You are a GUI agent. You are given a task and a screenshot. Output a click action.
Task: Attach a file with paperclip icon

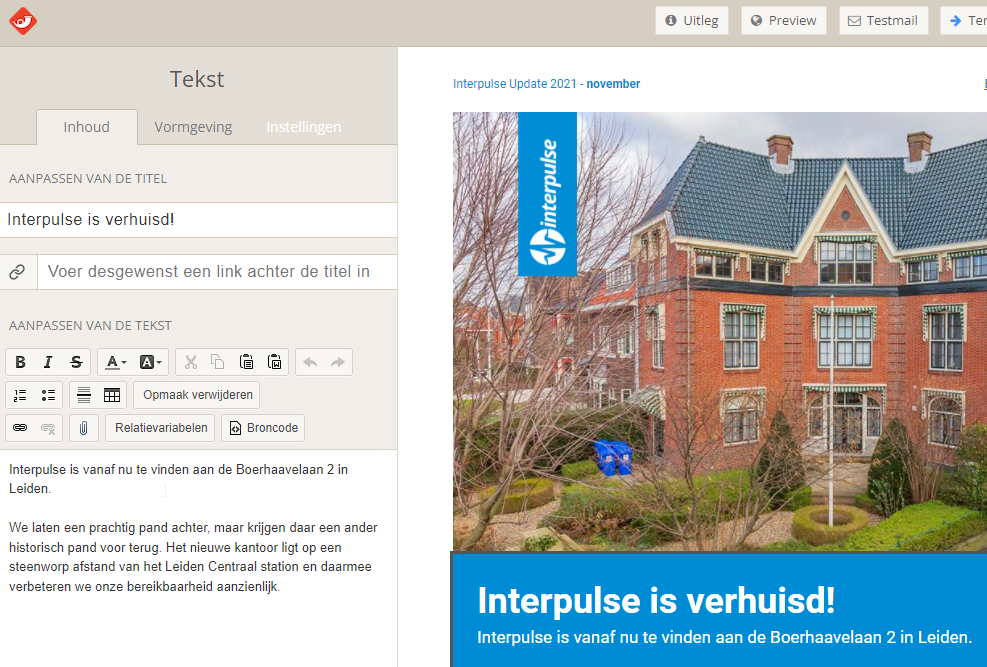(x=84, y=428)
